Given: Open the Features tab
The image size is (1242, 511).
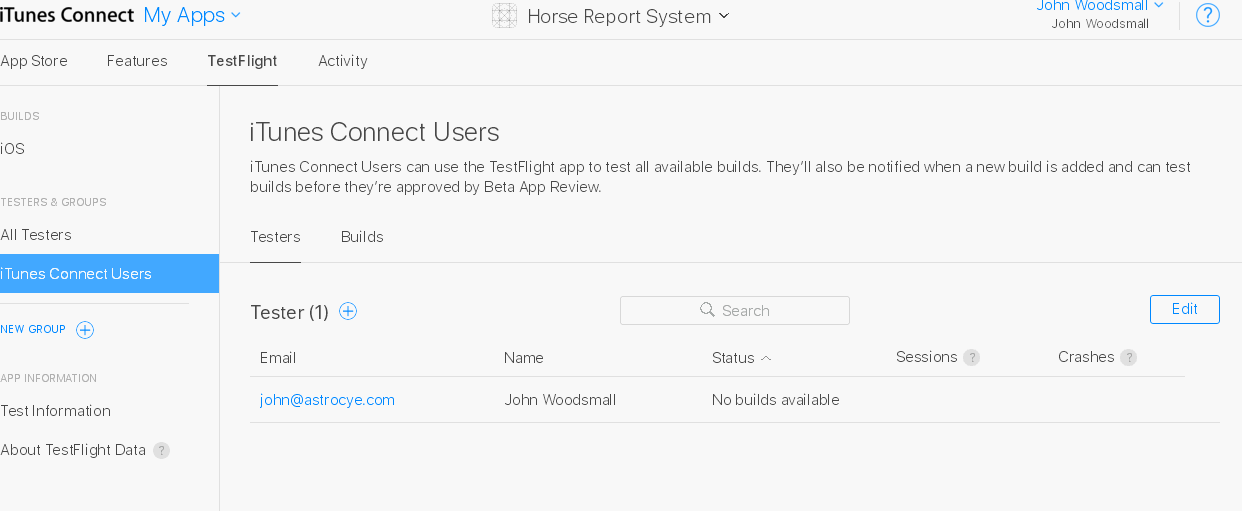Looking at the screenshot, I should pos(137,61).
